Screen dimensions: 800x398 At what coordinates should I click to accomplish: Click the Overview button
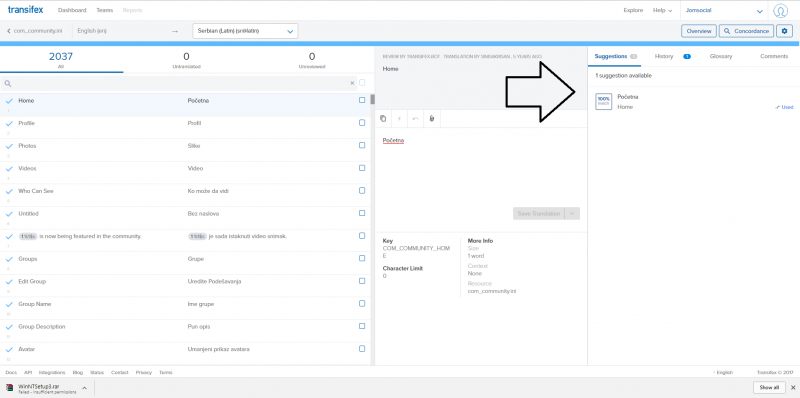coord(699,31)
